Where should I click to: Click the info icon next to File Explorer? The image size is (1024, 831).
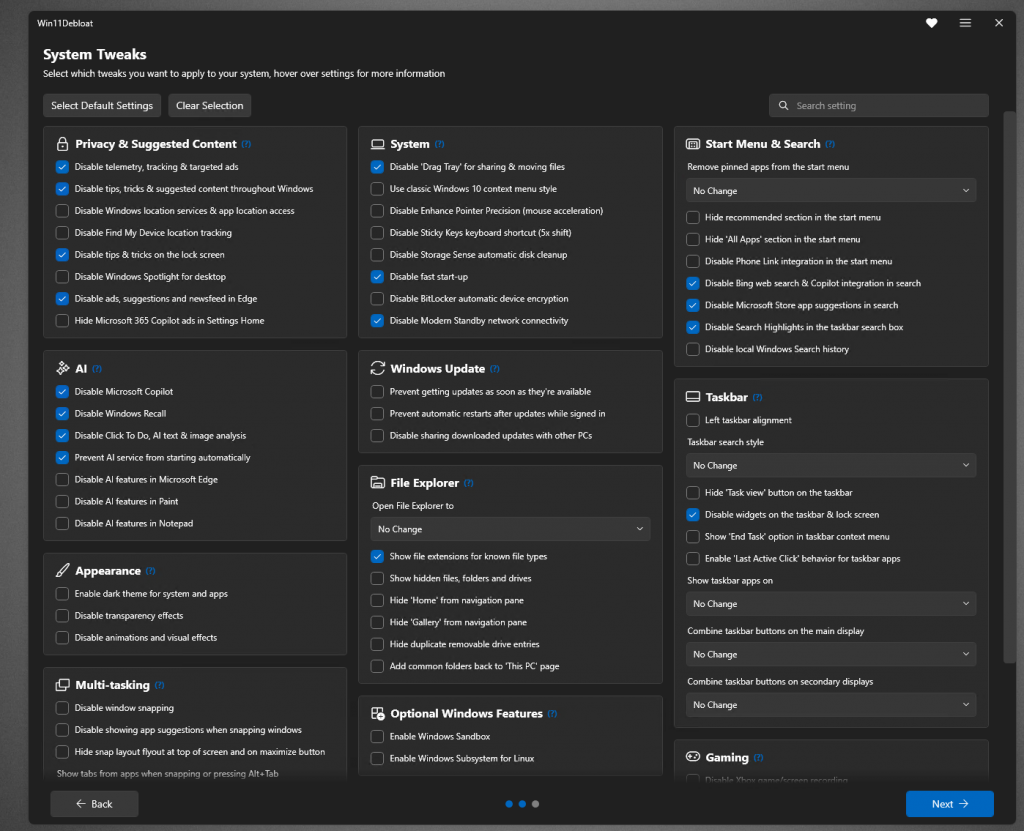pyautogui.click(x=469, y=483)
